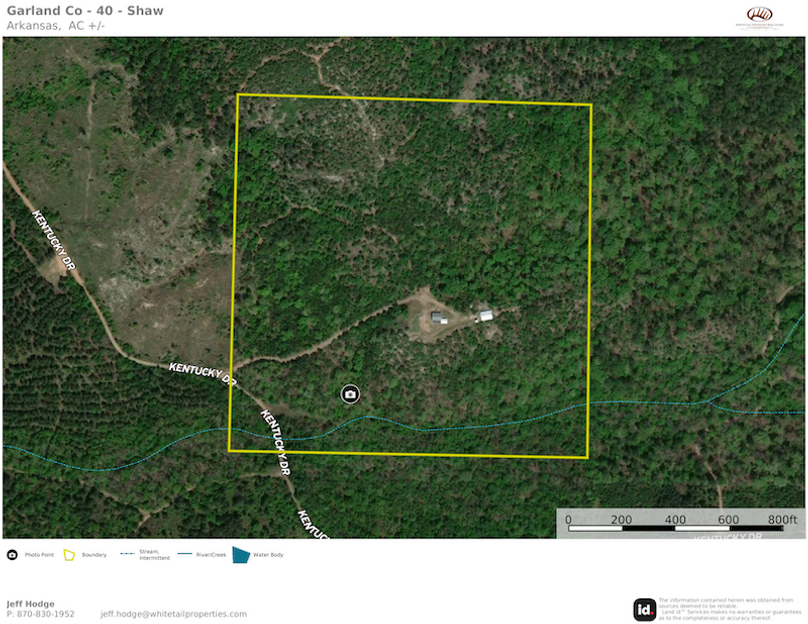Viewport: 808px width, 624px height.
Task: Click the horizontal Kentucky Dr road label
Action: tap(202, 373)
